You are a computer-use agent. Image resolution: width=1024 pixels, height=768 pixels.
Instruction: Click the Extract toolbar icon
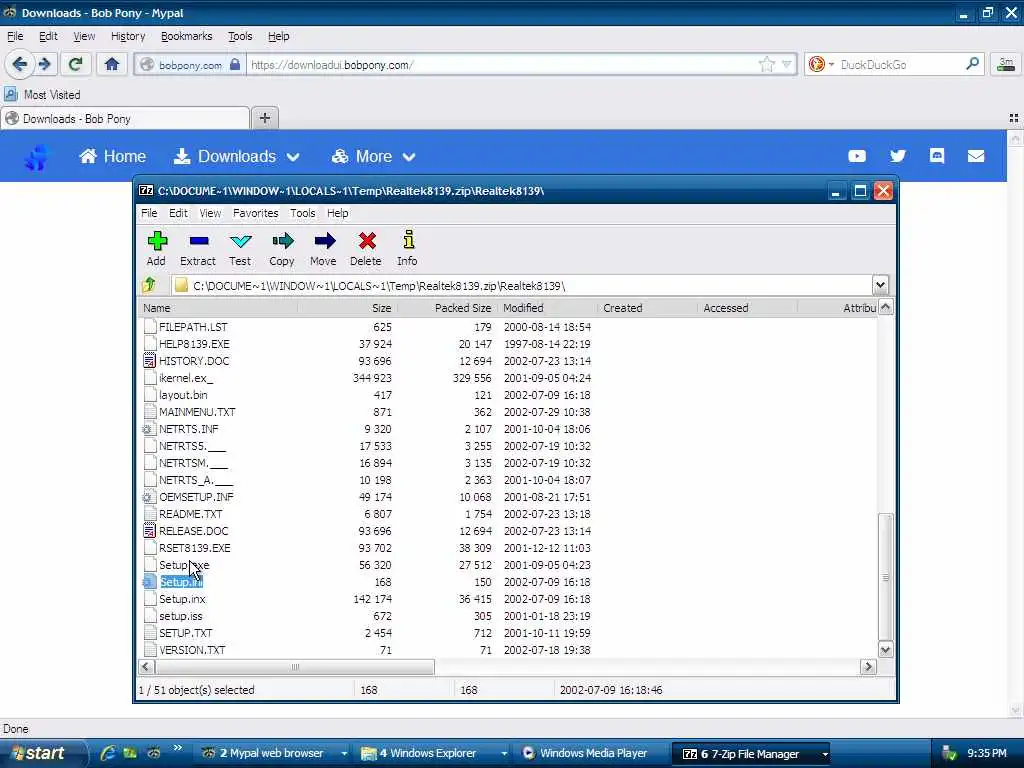[x=198, y=248]
